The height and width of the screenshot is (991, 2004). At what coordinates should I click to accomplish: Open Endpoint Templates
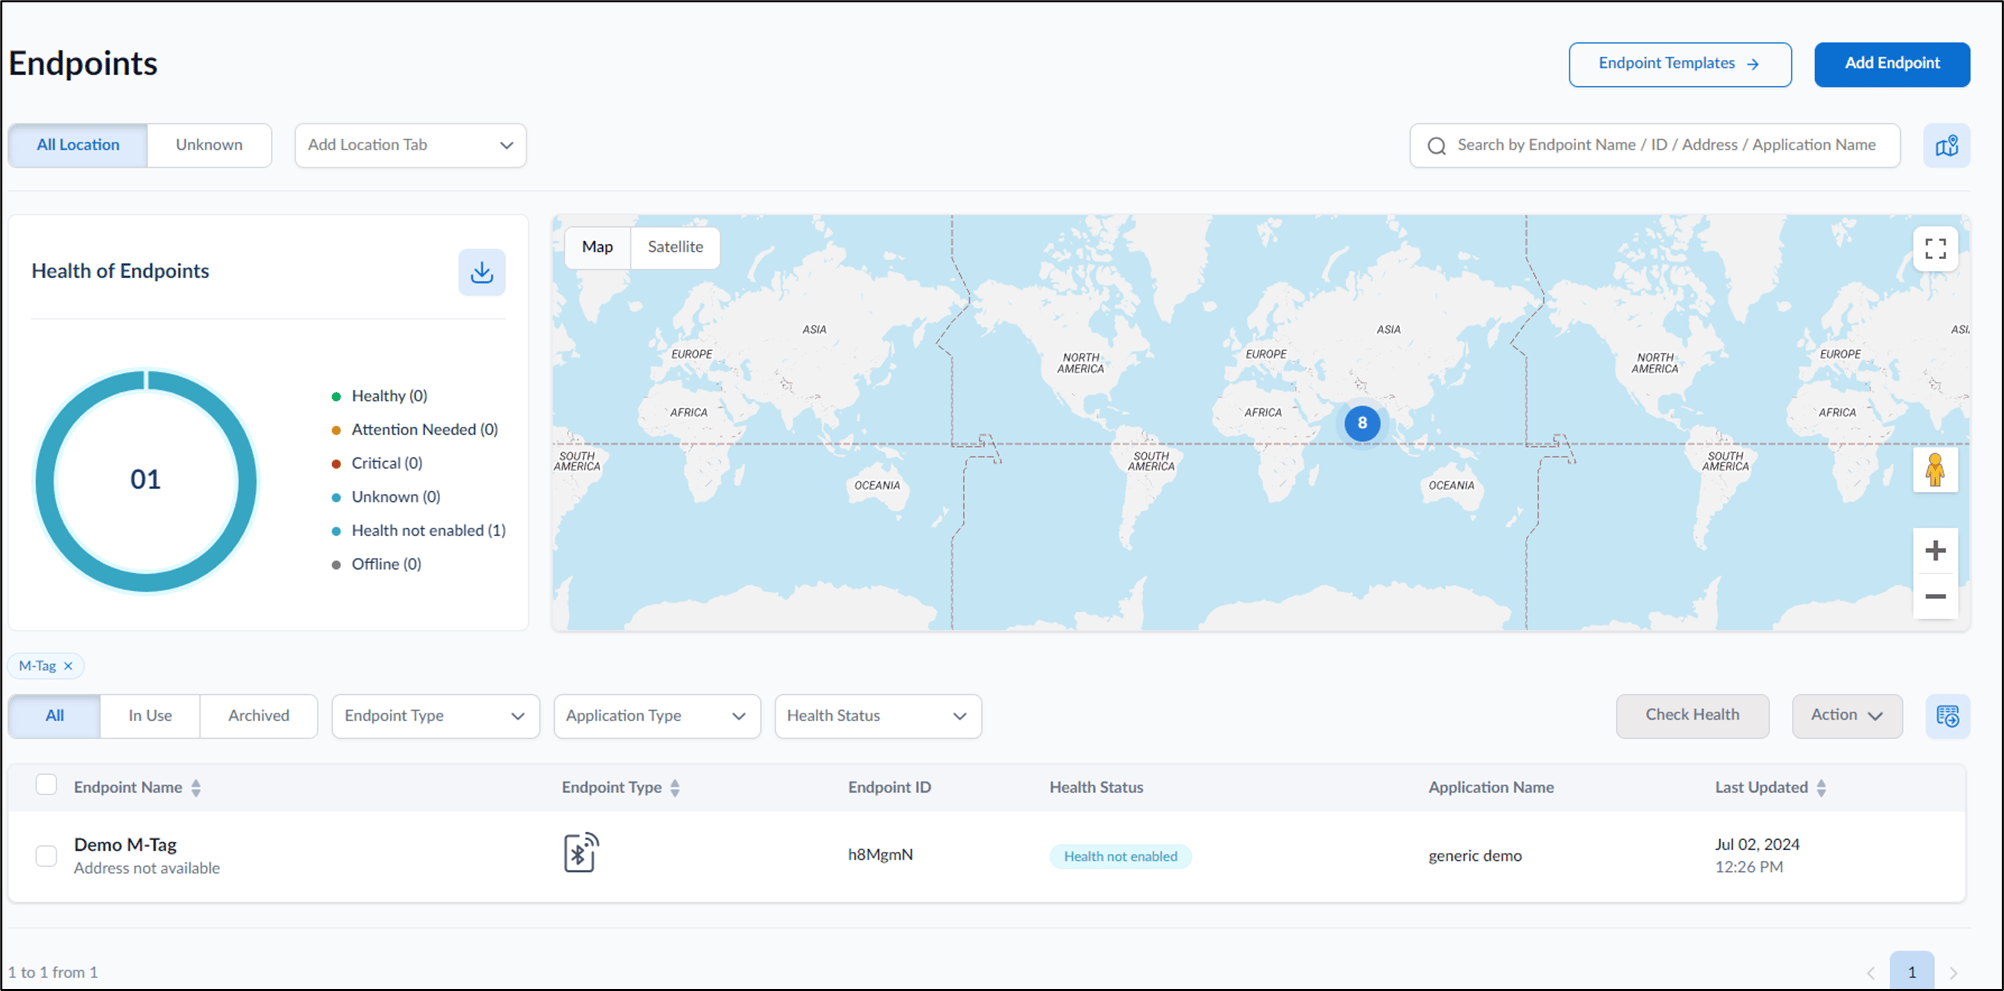1680,64
